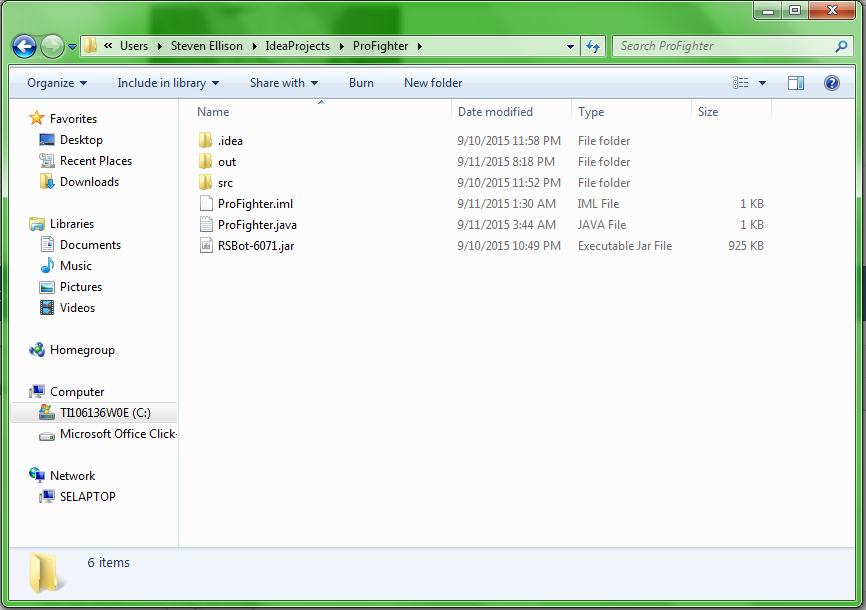Create a New folder
This screenshot has height=610, width=866.
coord(433,83)
